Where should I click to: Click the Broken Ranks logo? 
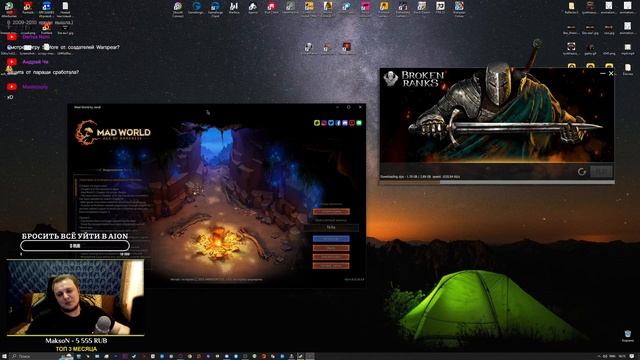[x=414, y=78]
